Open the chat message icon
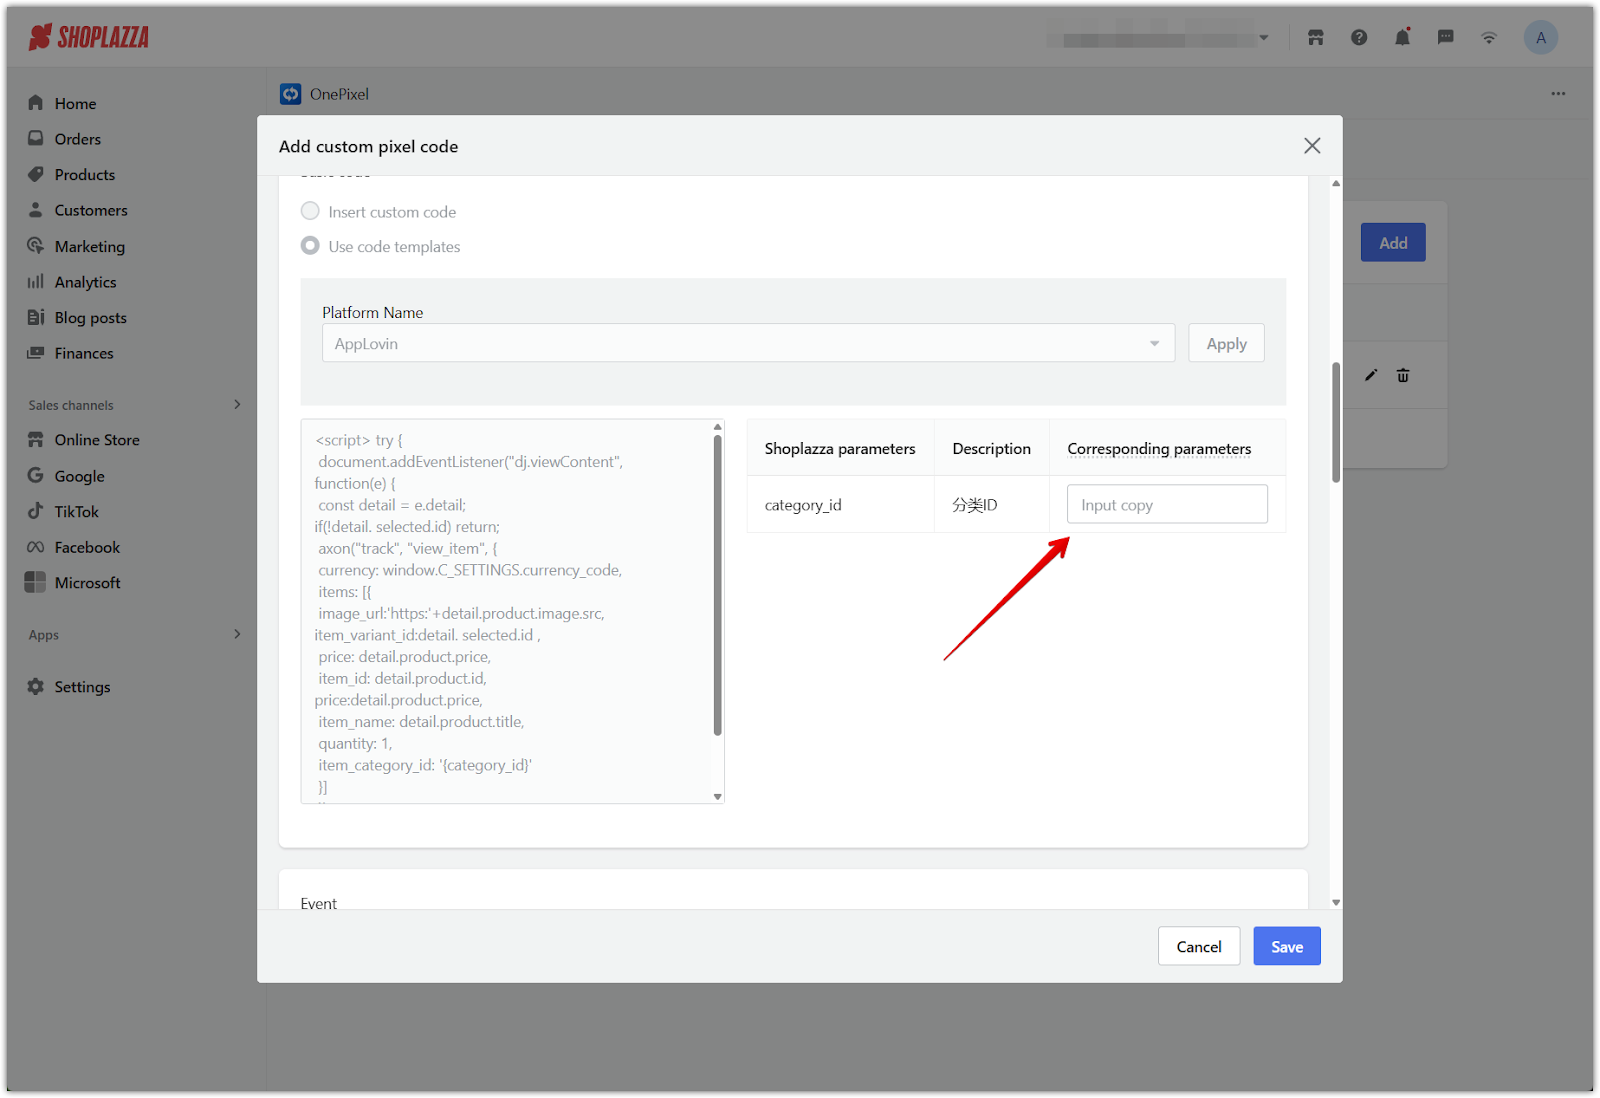The height and width of the screenshot is (1098, 1600). (1446, 38)
